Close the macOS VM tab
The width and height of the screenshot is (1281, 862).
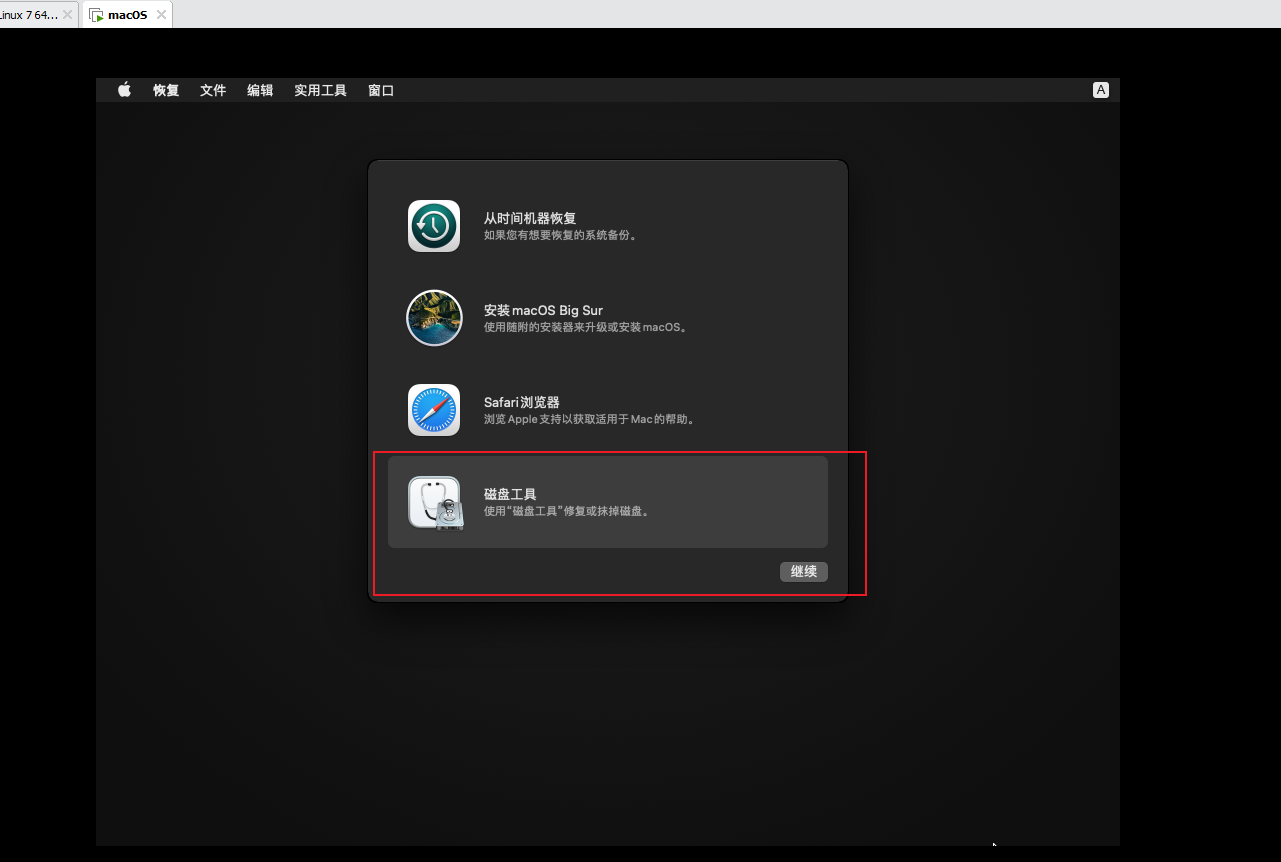click(161, 15)
